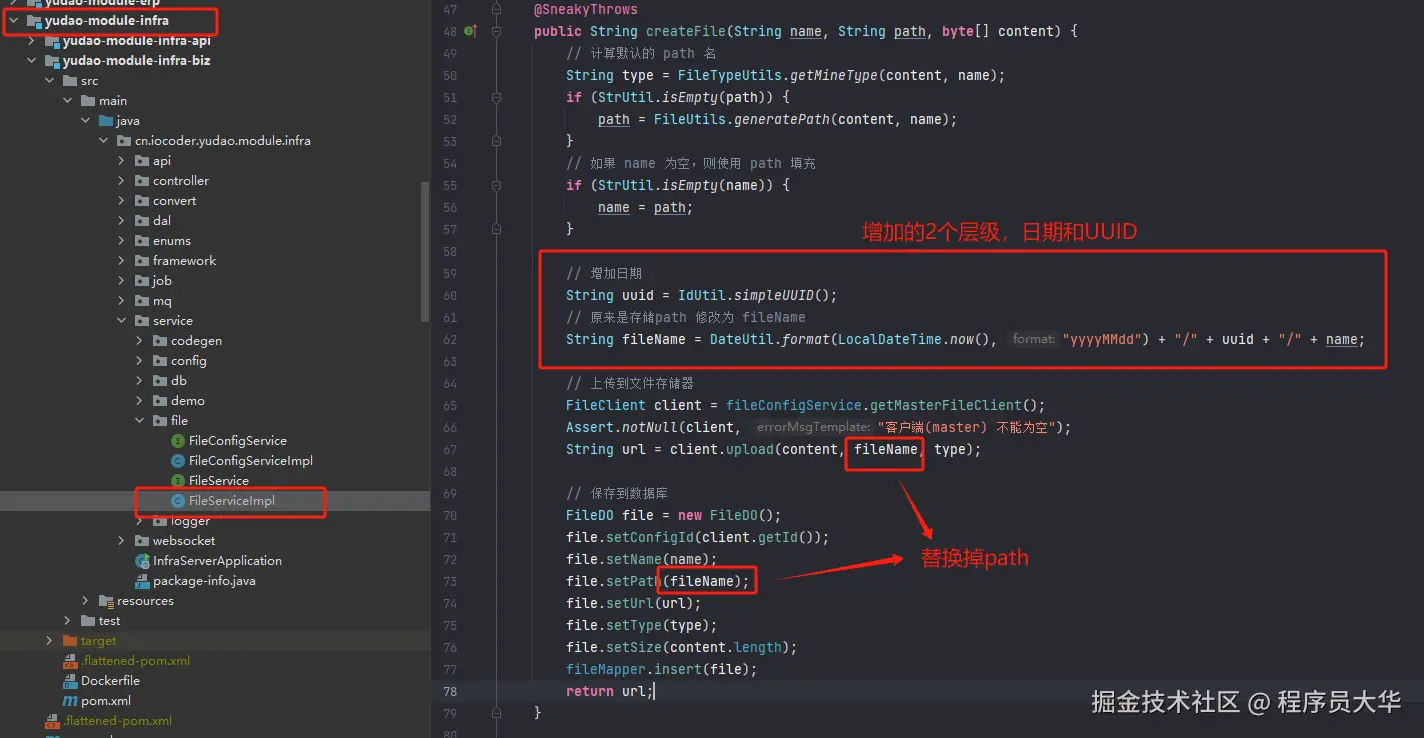This screenshot has height=738, width=1424.
Task: Expand the dal package node
Action: click(x=121, y=221)
